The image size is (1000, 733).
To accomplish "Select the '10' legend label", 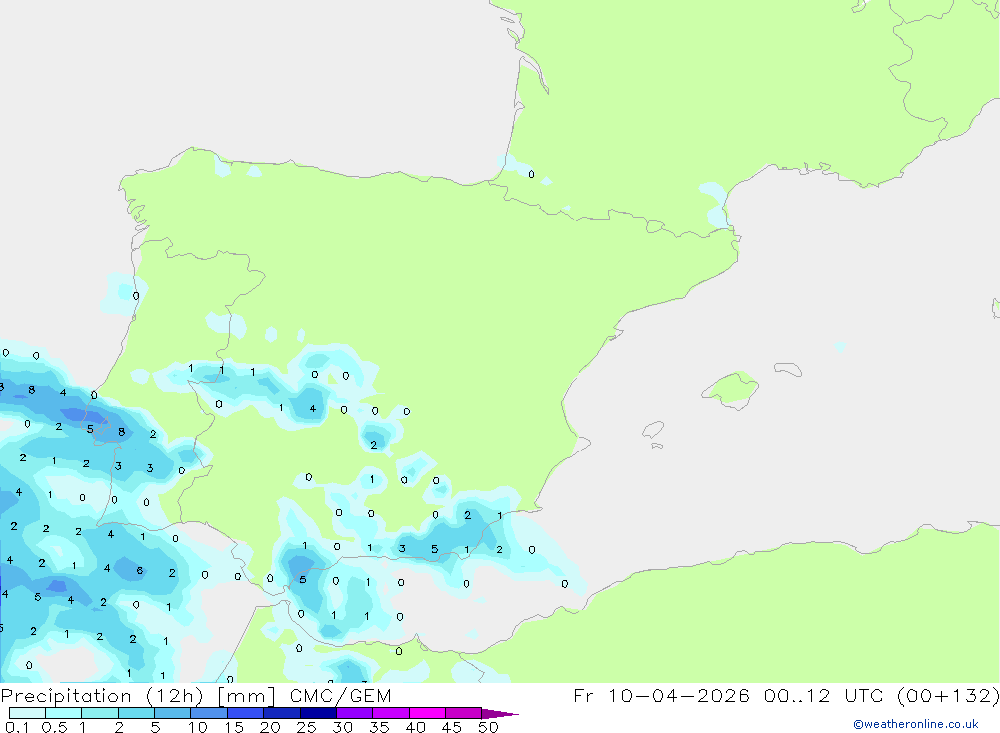I will (x=198, y=727).
